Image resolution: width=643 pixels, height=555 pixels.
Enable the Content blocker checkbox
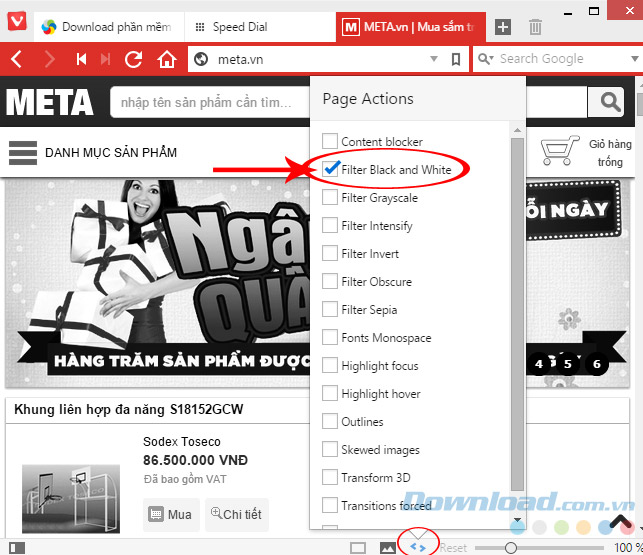tap(330, 142)
